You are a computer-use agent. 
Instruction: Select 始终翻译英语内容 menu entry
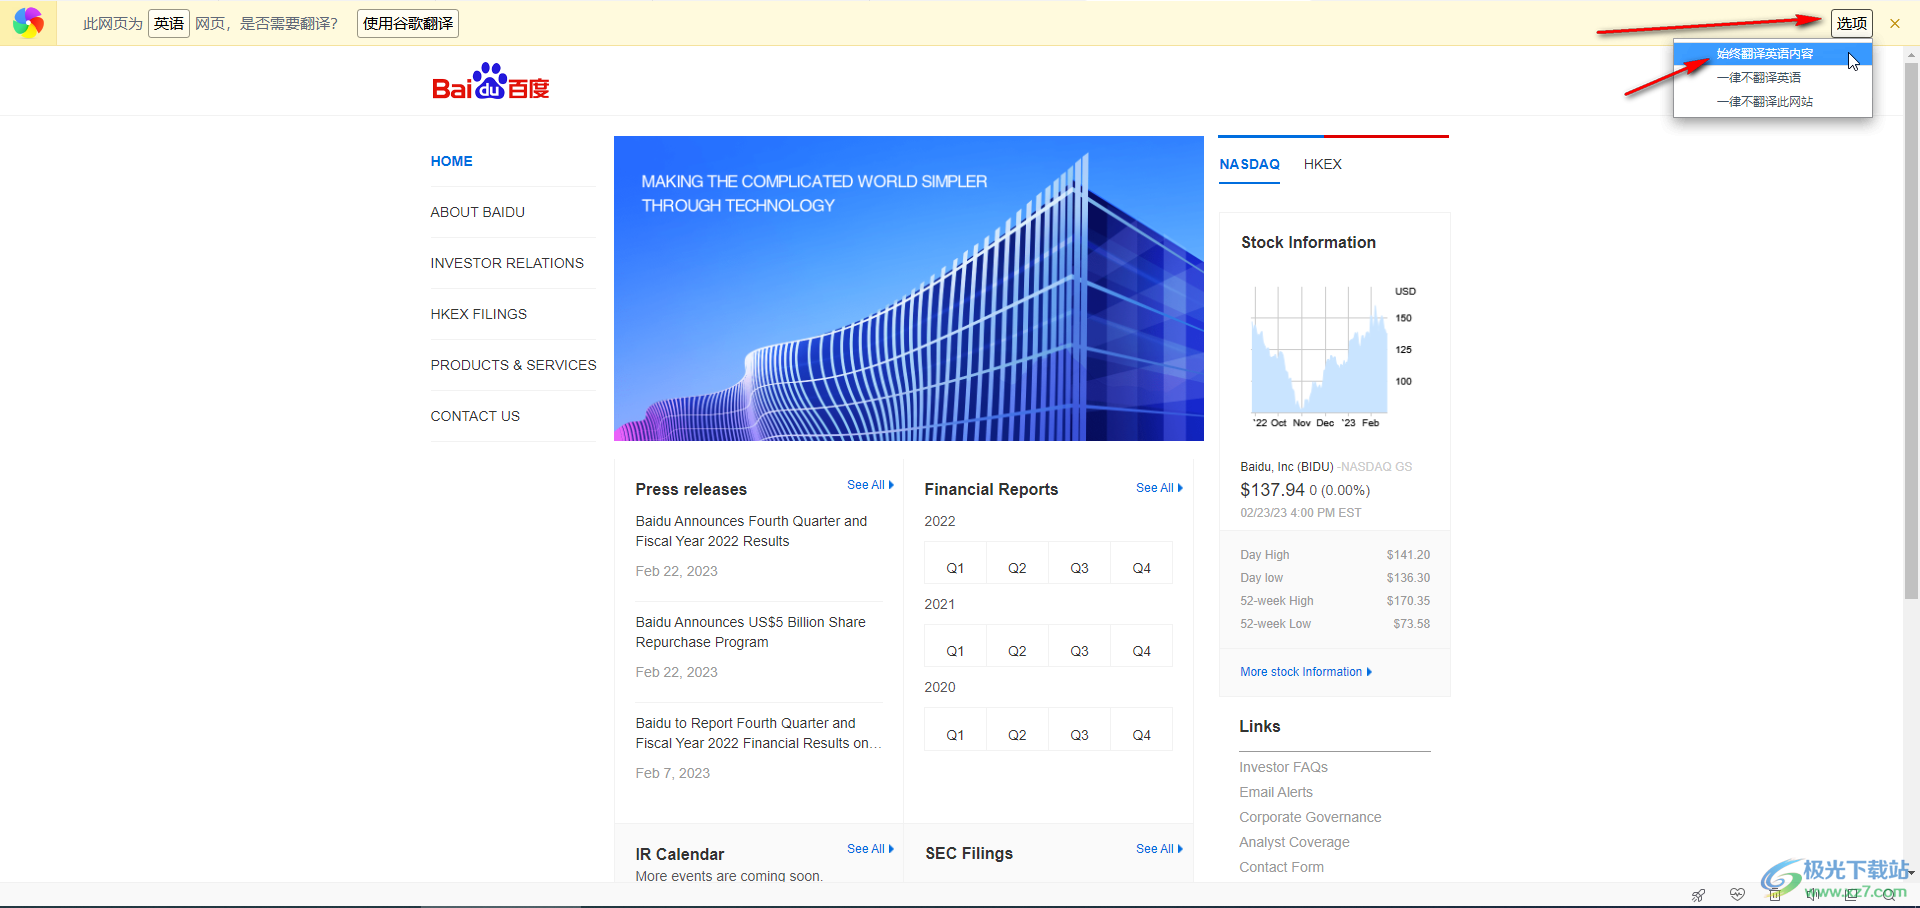point(1772,54)
